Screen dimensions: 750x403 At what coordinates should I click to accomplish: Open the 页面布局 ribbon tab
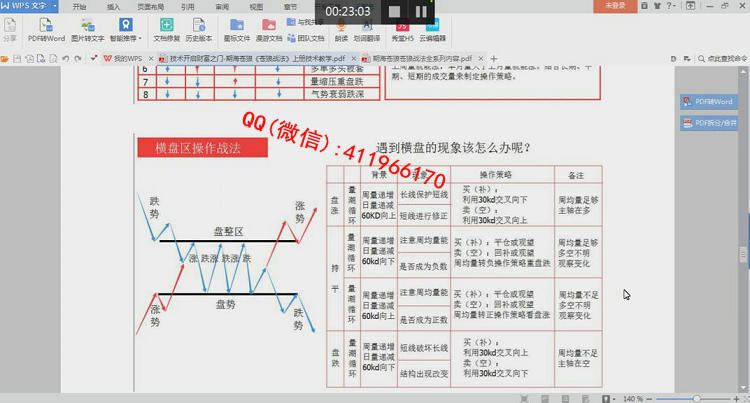pos(150,6)
